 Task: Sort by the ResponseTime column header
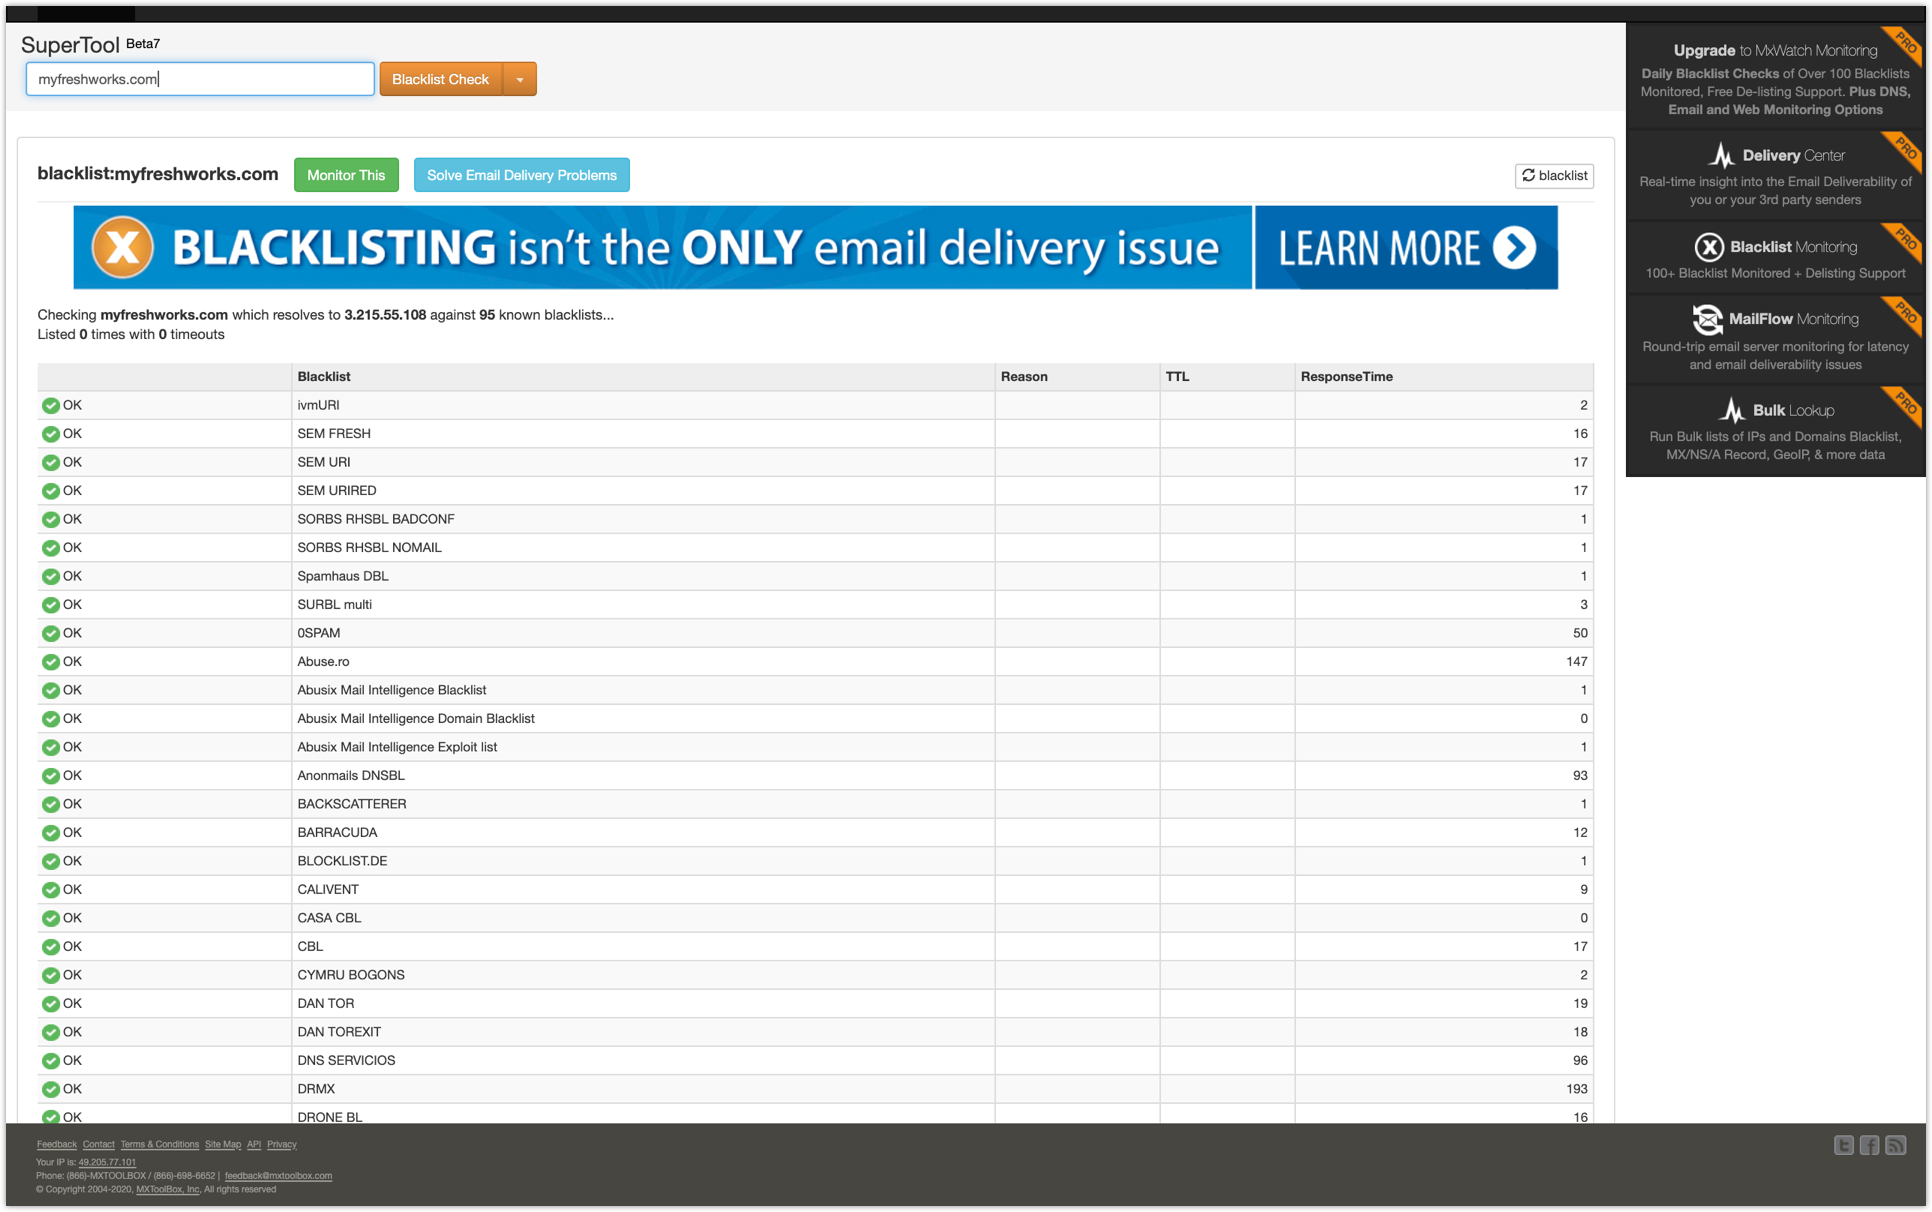click(x=1346, y=377)
